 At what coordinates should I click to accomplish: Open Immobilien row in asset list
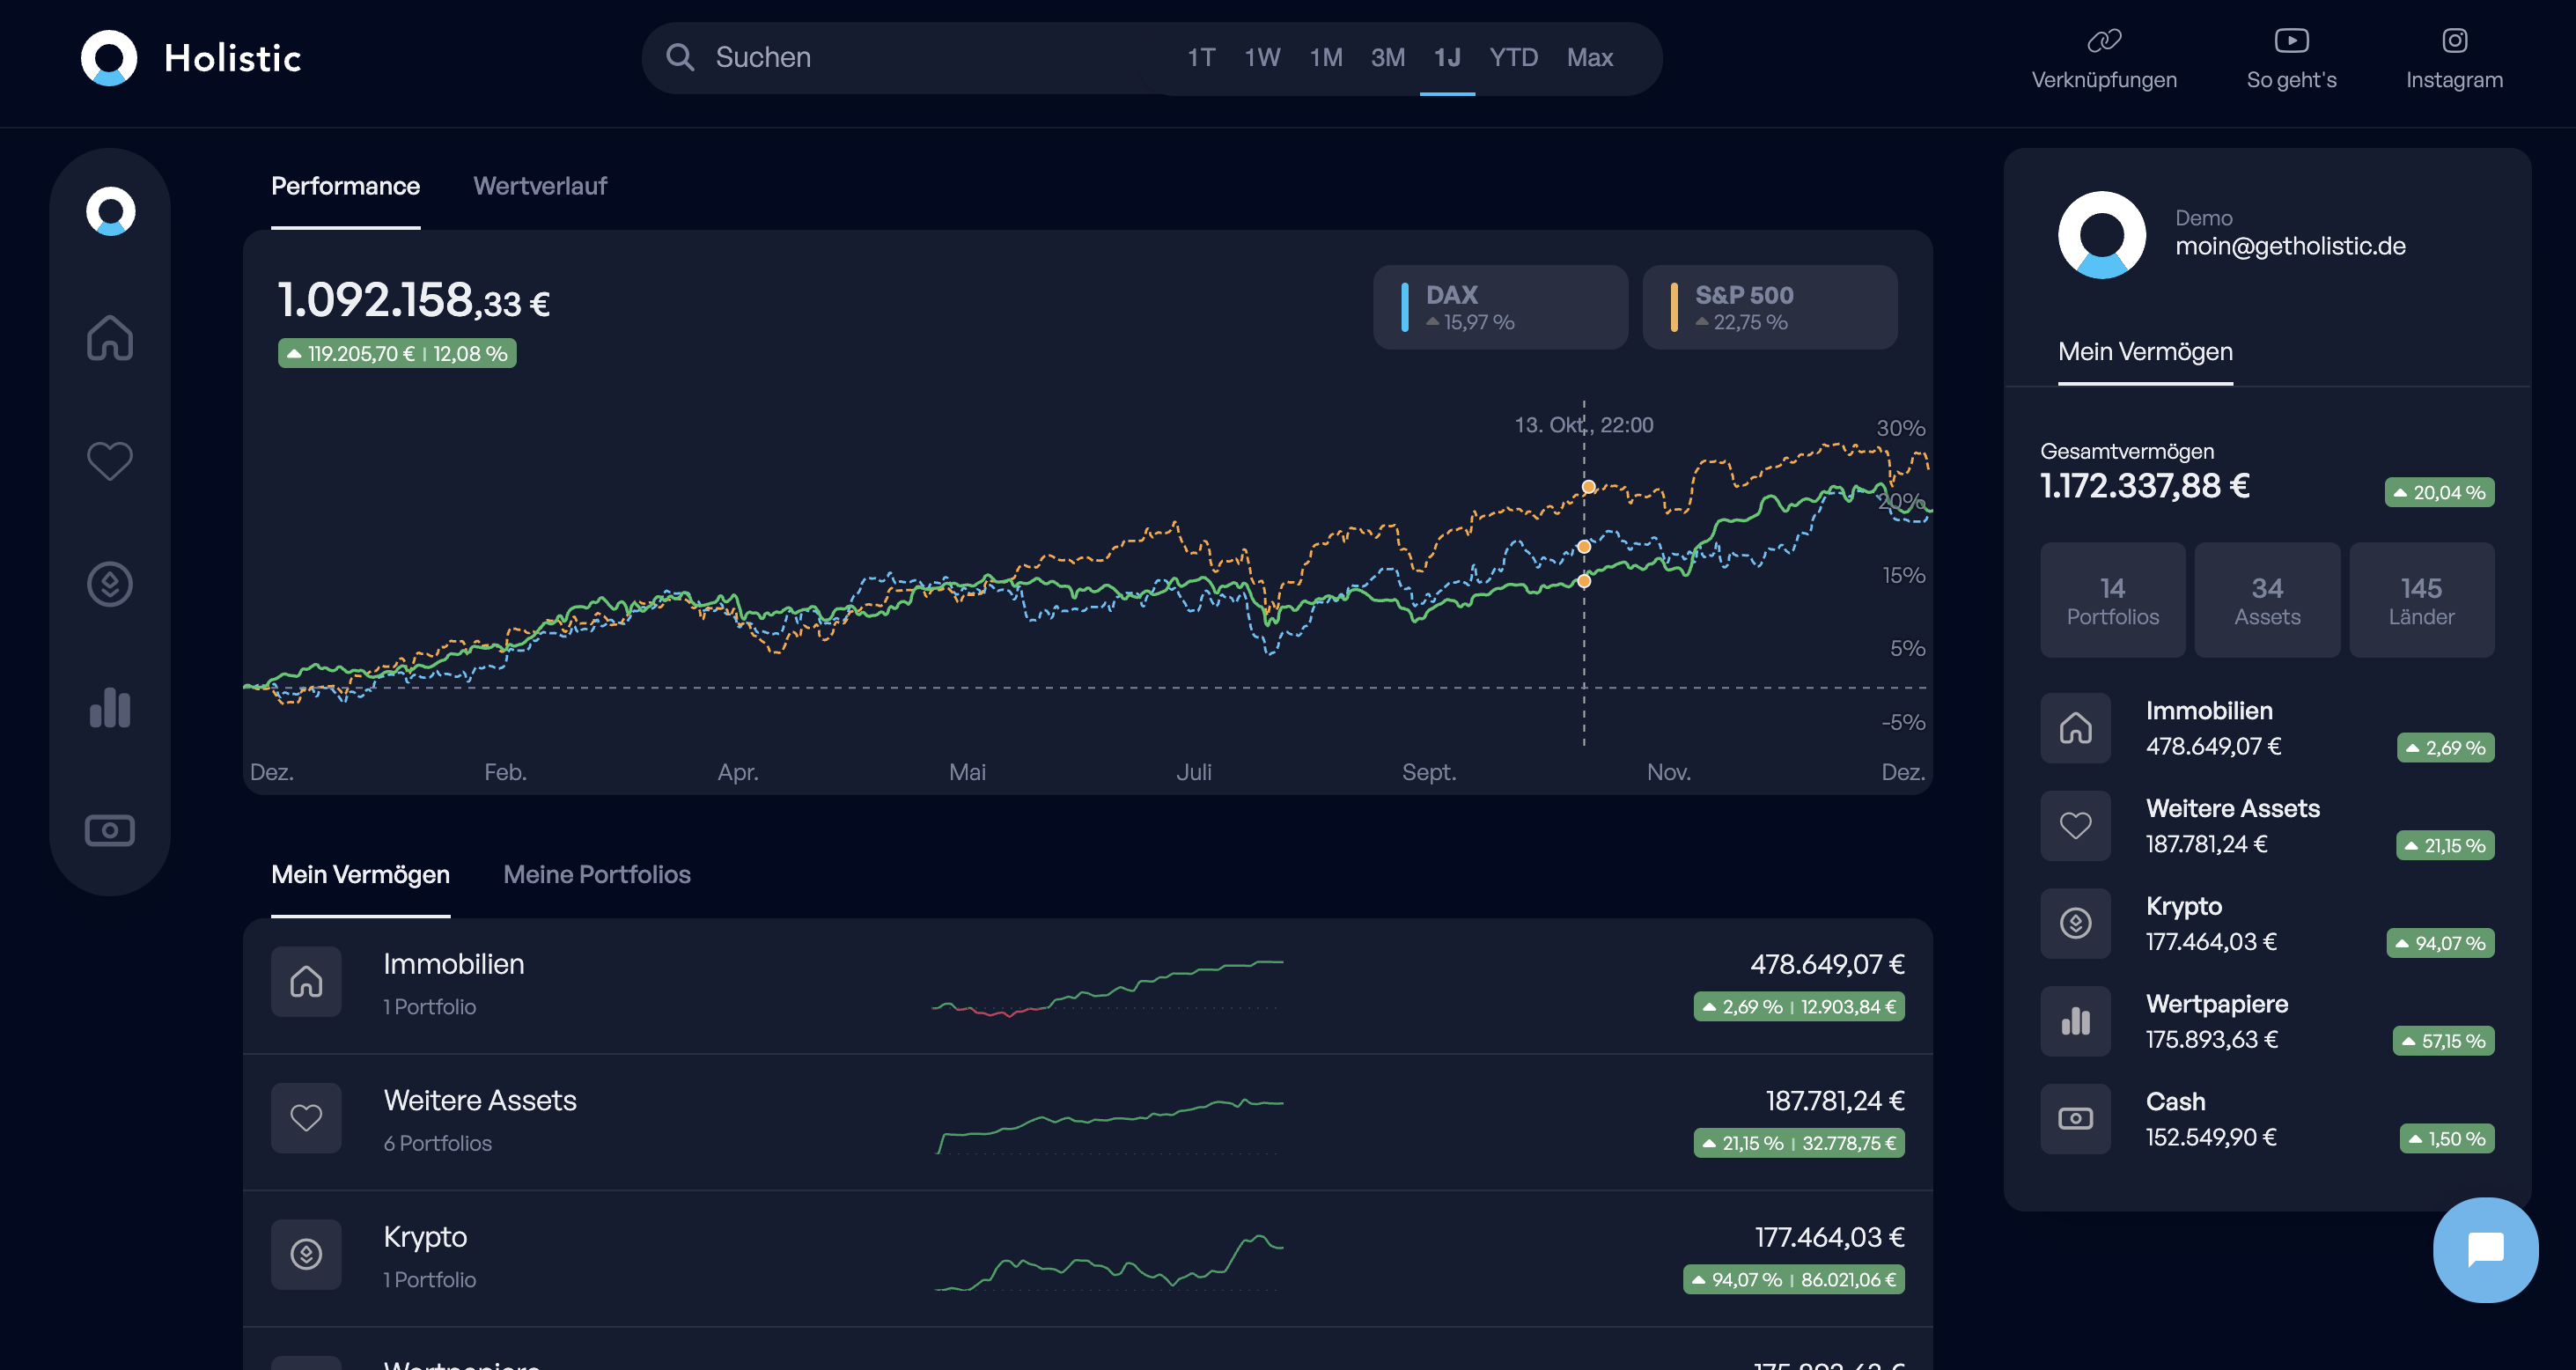(x=1087, y=986)
